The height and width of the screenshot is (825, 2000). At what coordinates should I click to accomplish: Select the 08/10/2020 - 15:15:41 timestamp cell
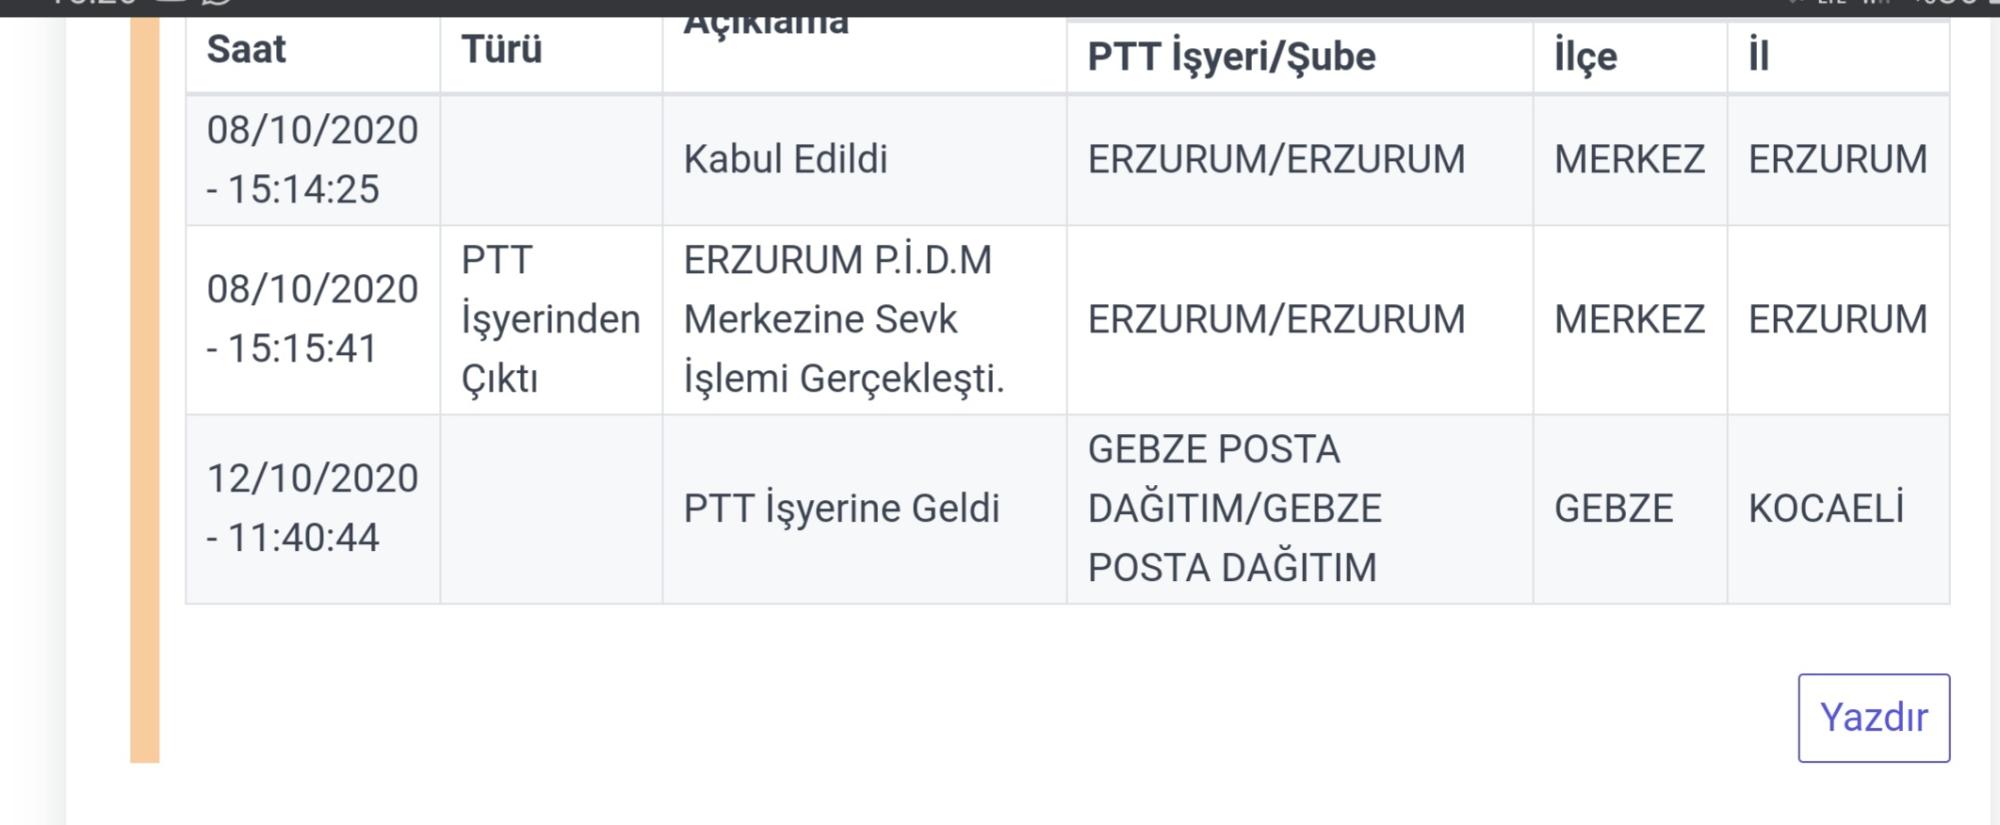313,320
